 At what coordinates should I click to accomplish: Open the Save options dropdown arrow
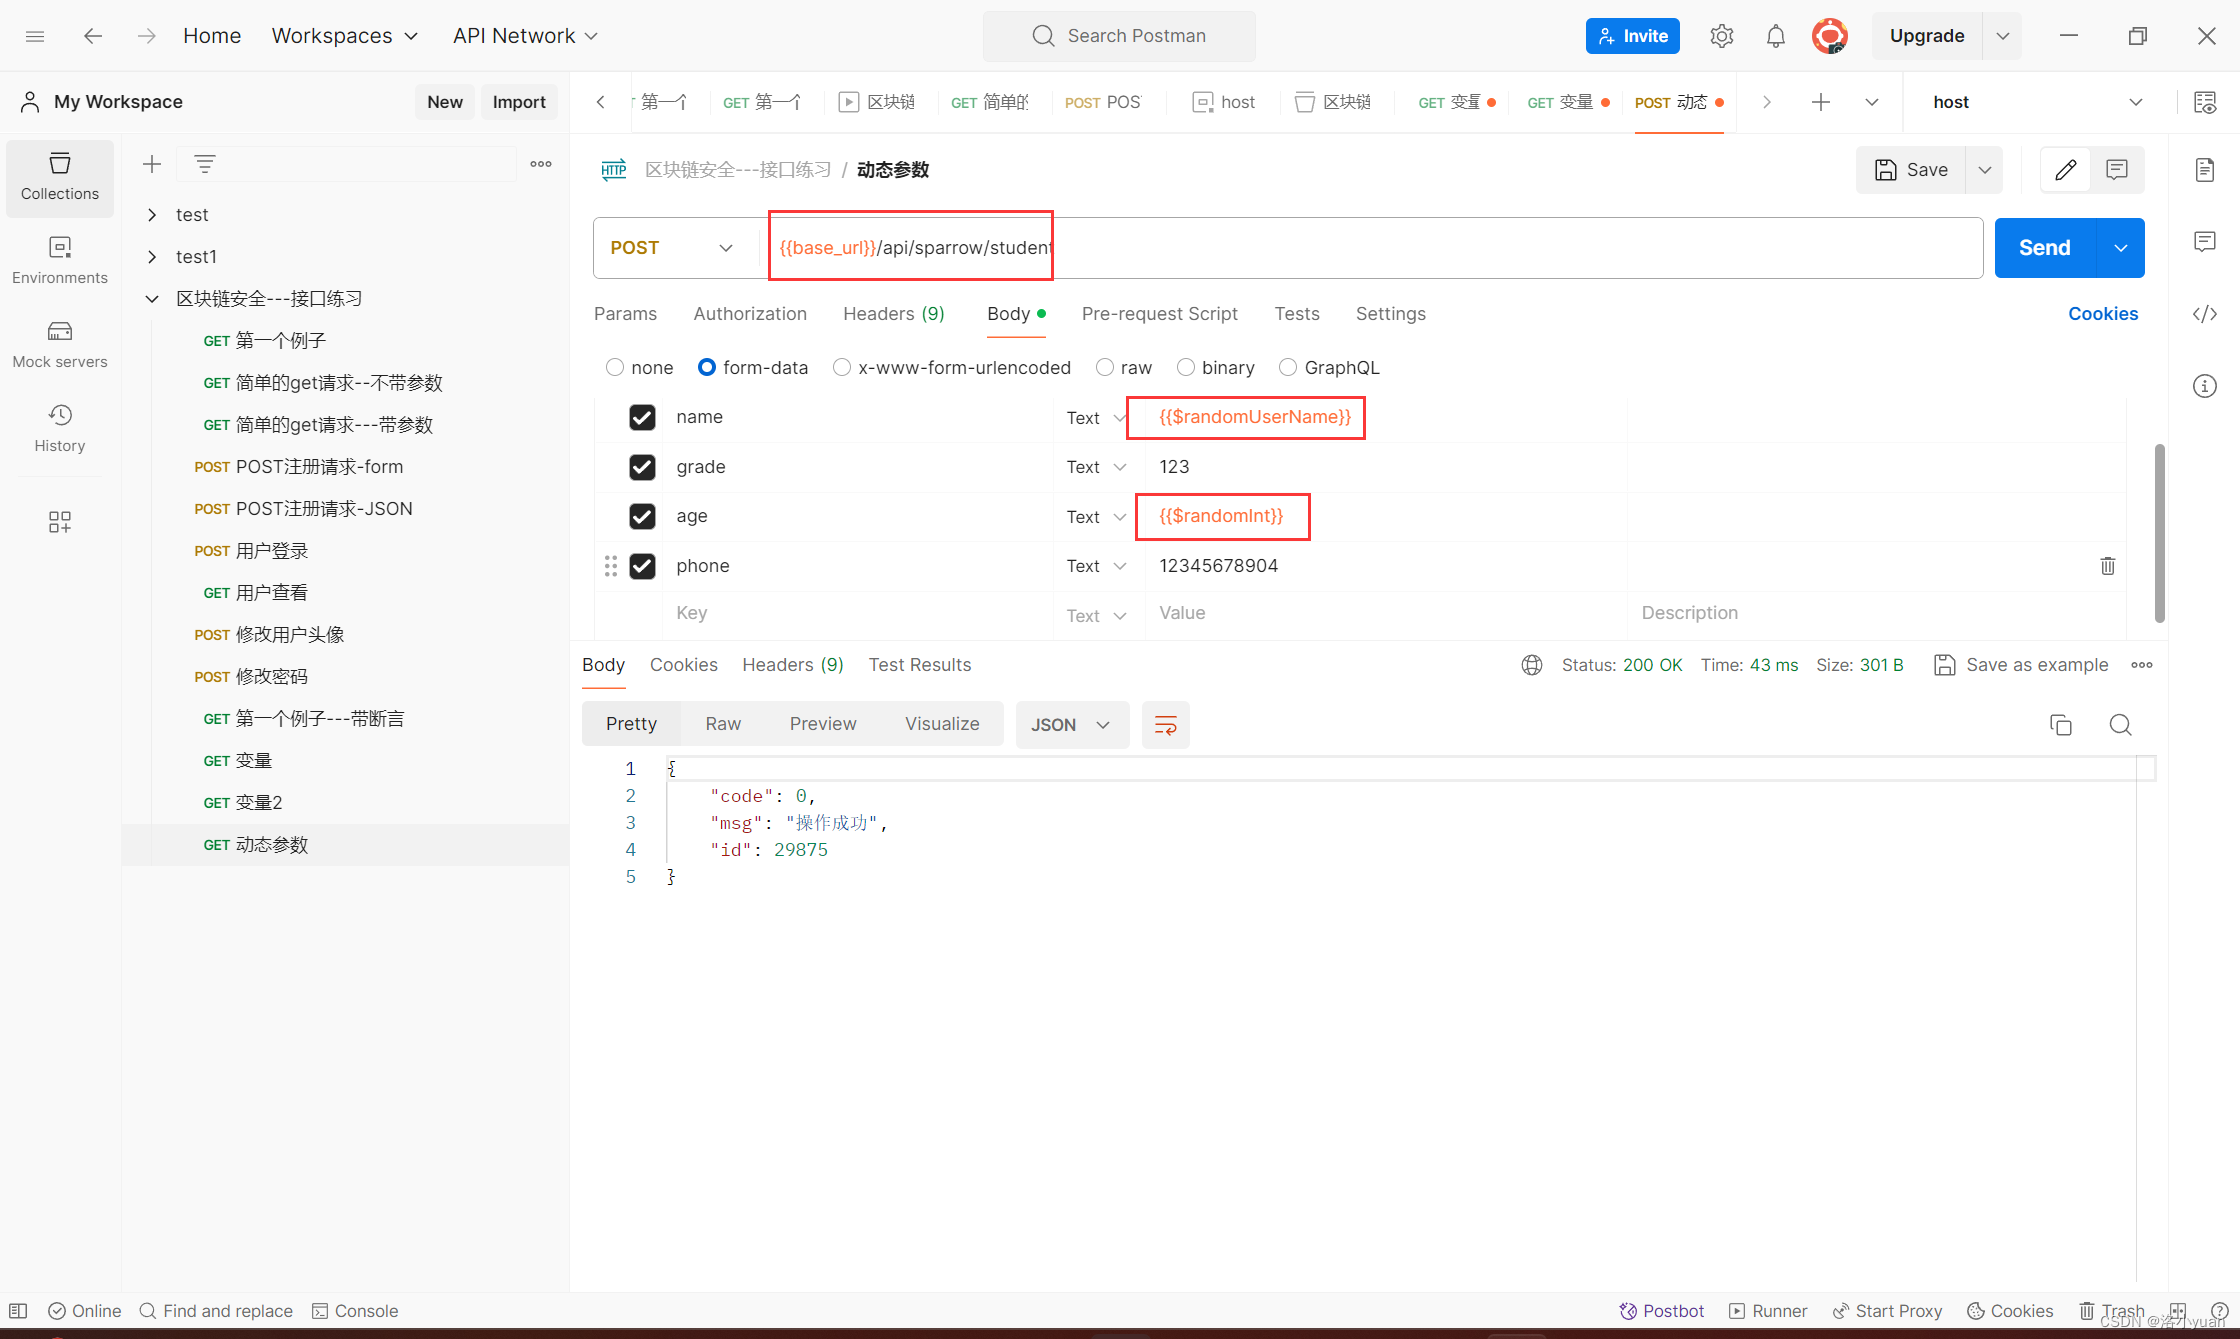pyautogui.click(x=1985, y=170)
